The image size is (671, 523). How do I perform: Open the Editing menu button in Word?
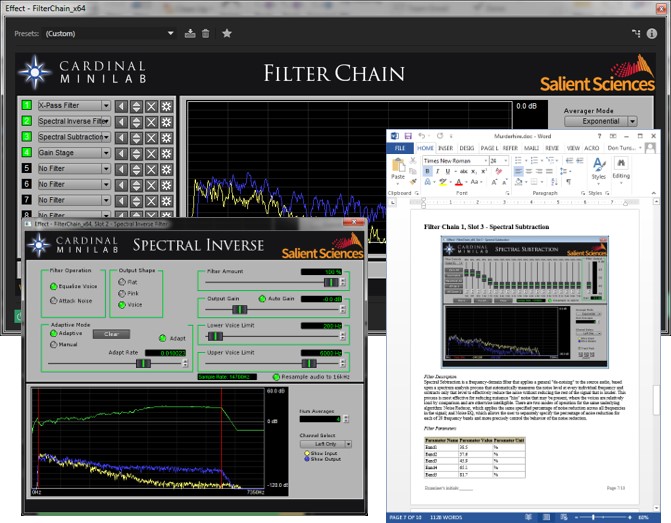pyautogui.click(x=621, y=170)
